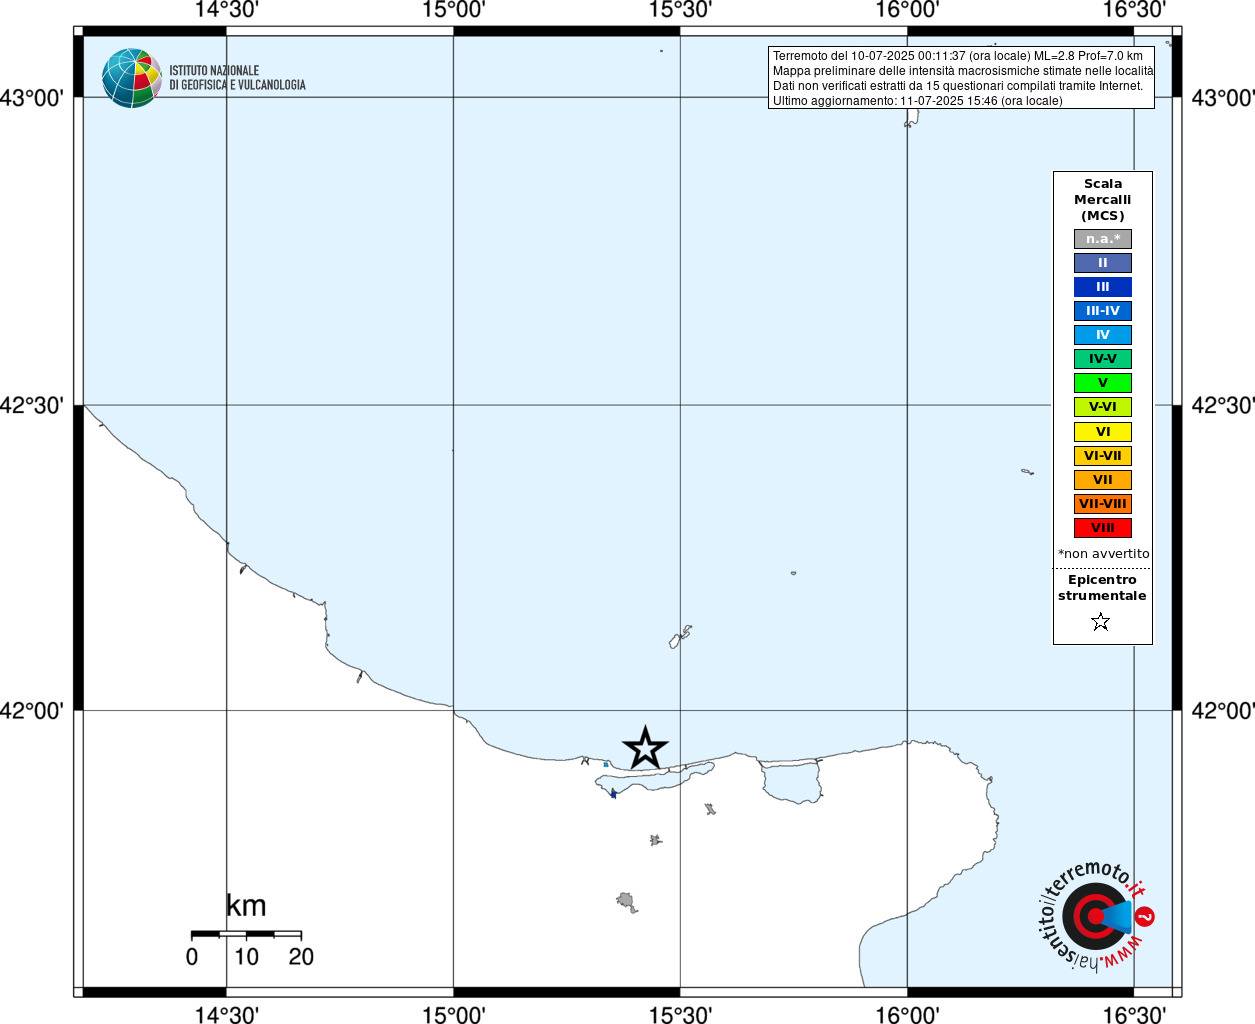Select the II intensity legend swatch
The image size is (1255, 1024).
tap(1103, 263)
